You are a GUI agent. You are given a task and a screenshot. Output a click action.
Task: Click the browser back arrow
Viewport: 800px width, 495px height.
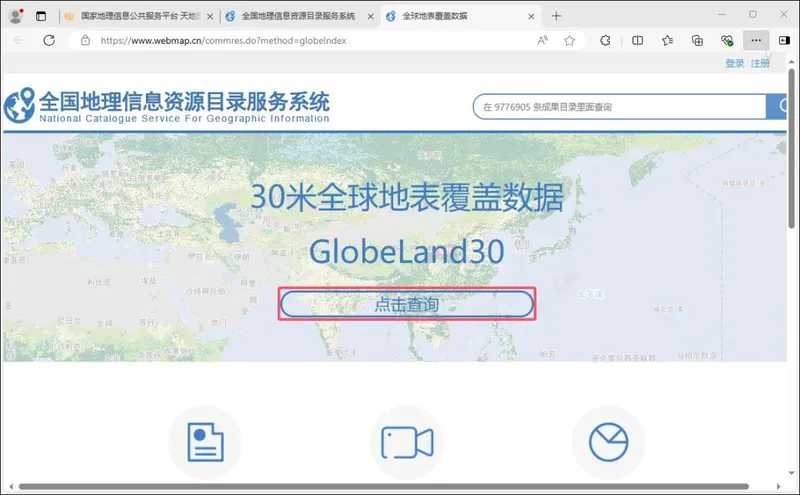point(19,40)
